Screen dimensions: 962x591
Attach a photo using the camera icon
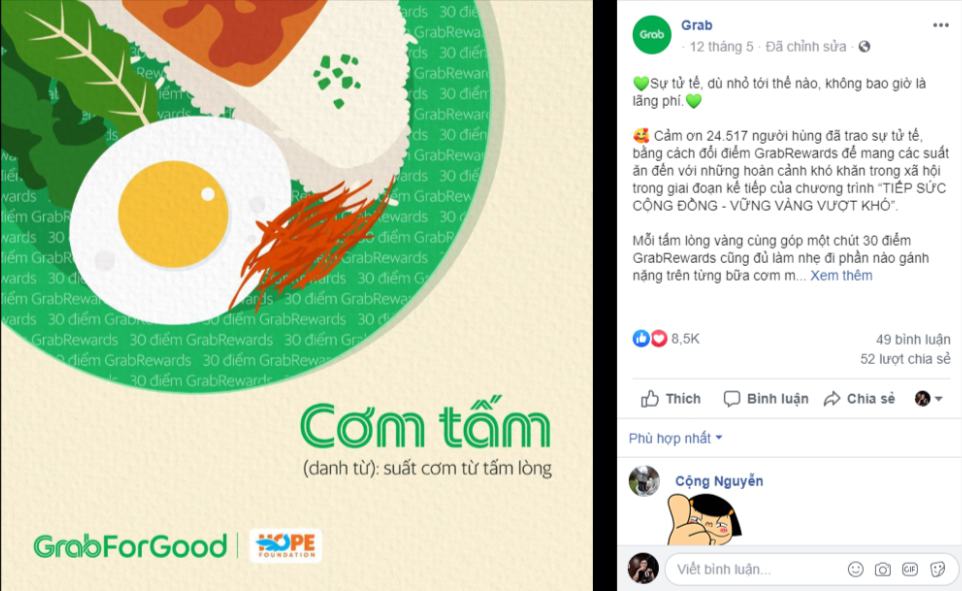click(x=882, y=570)
